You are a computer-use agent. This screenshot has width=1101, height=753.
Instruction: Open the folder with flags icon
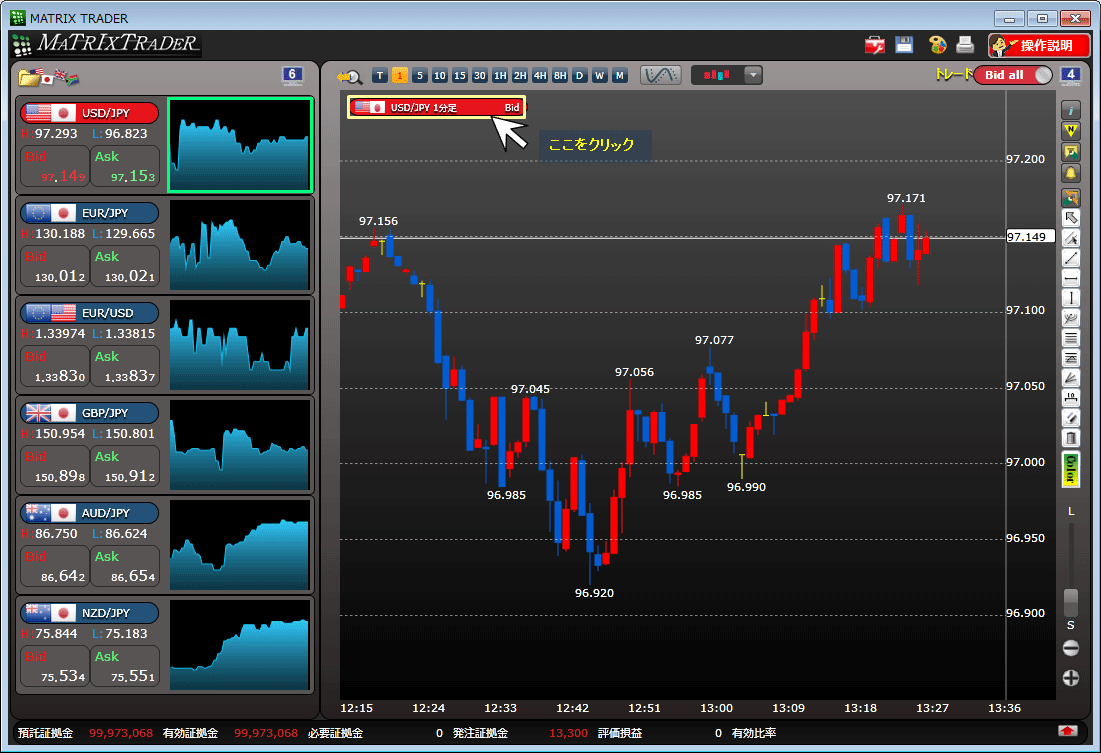pyautogui.click(x=48, y=77)
